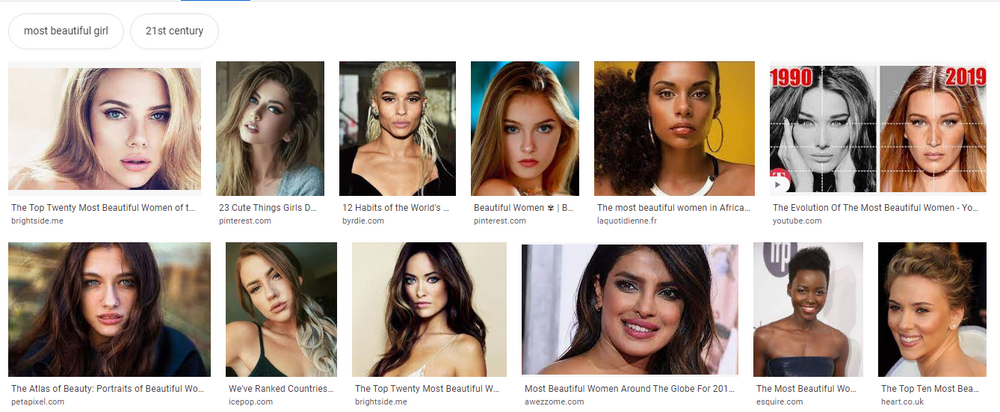1000x412 pixels.
Task: Open the petapixel.com Atlas of Beauty image
Action: (109, 309)
